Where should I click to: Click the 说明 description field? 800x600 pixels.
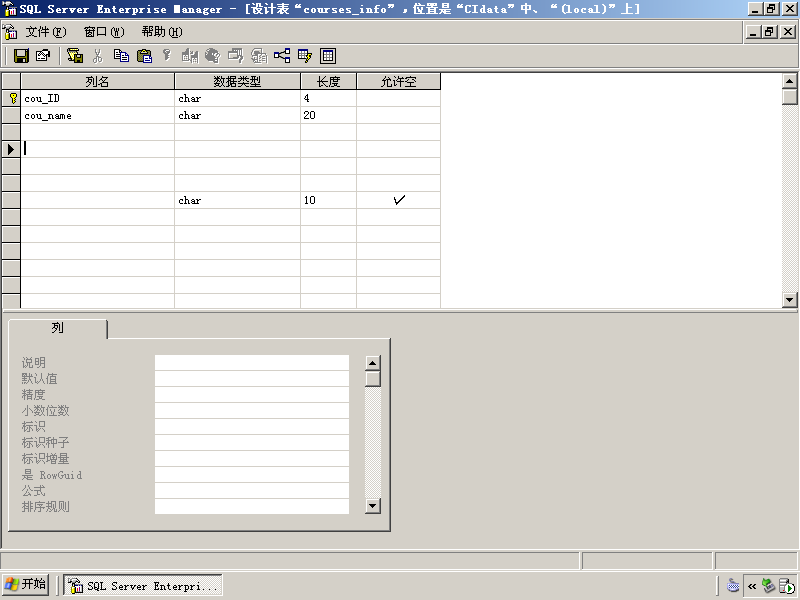(x=252, y=363)
